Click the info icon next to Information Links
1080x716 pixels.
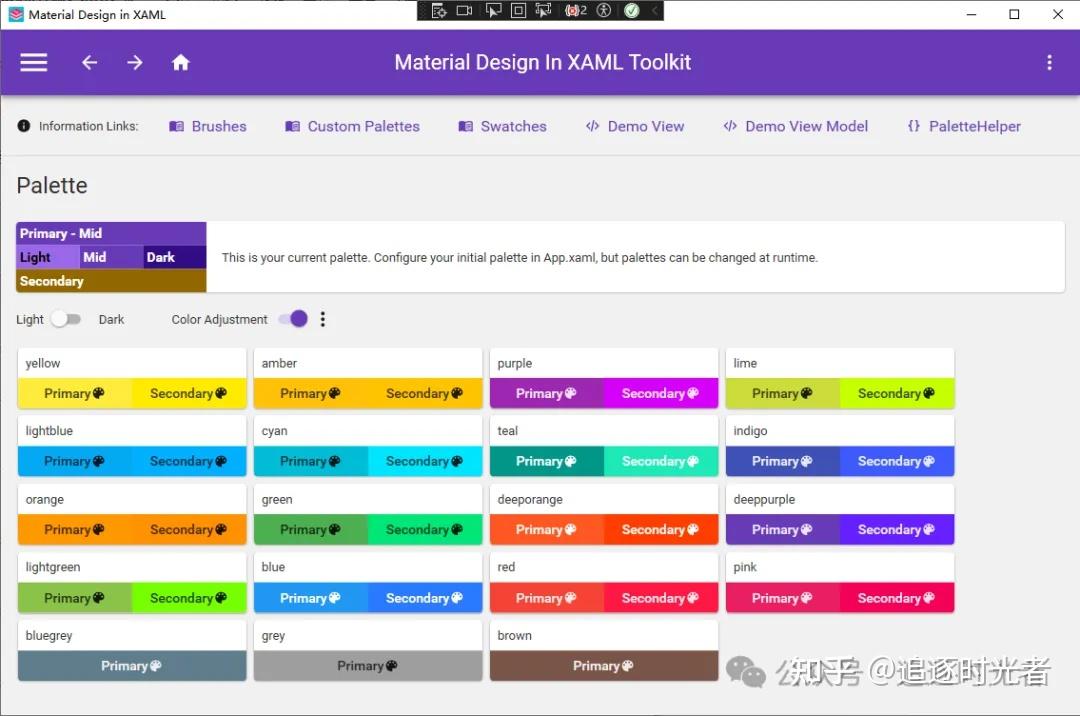[x=22, y=125]
